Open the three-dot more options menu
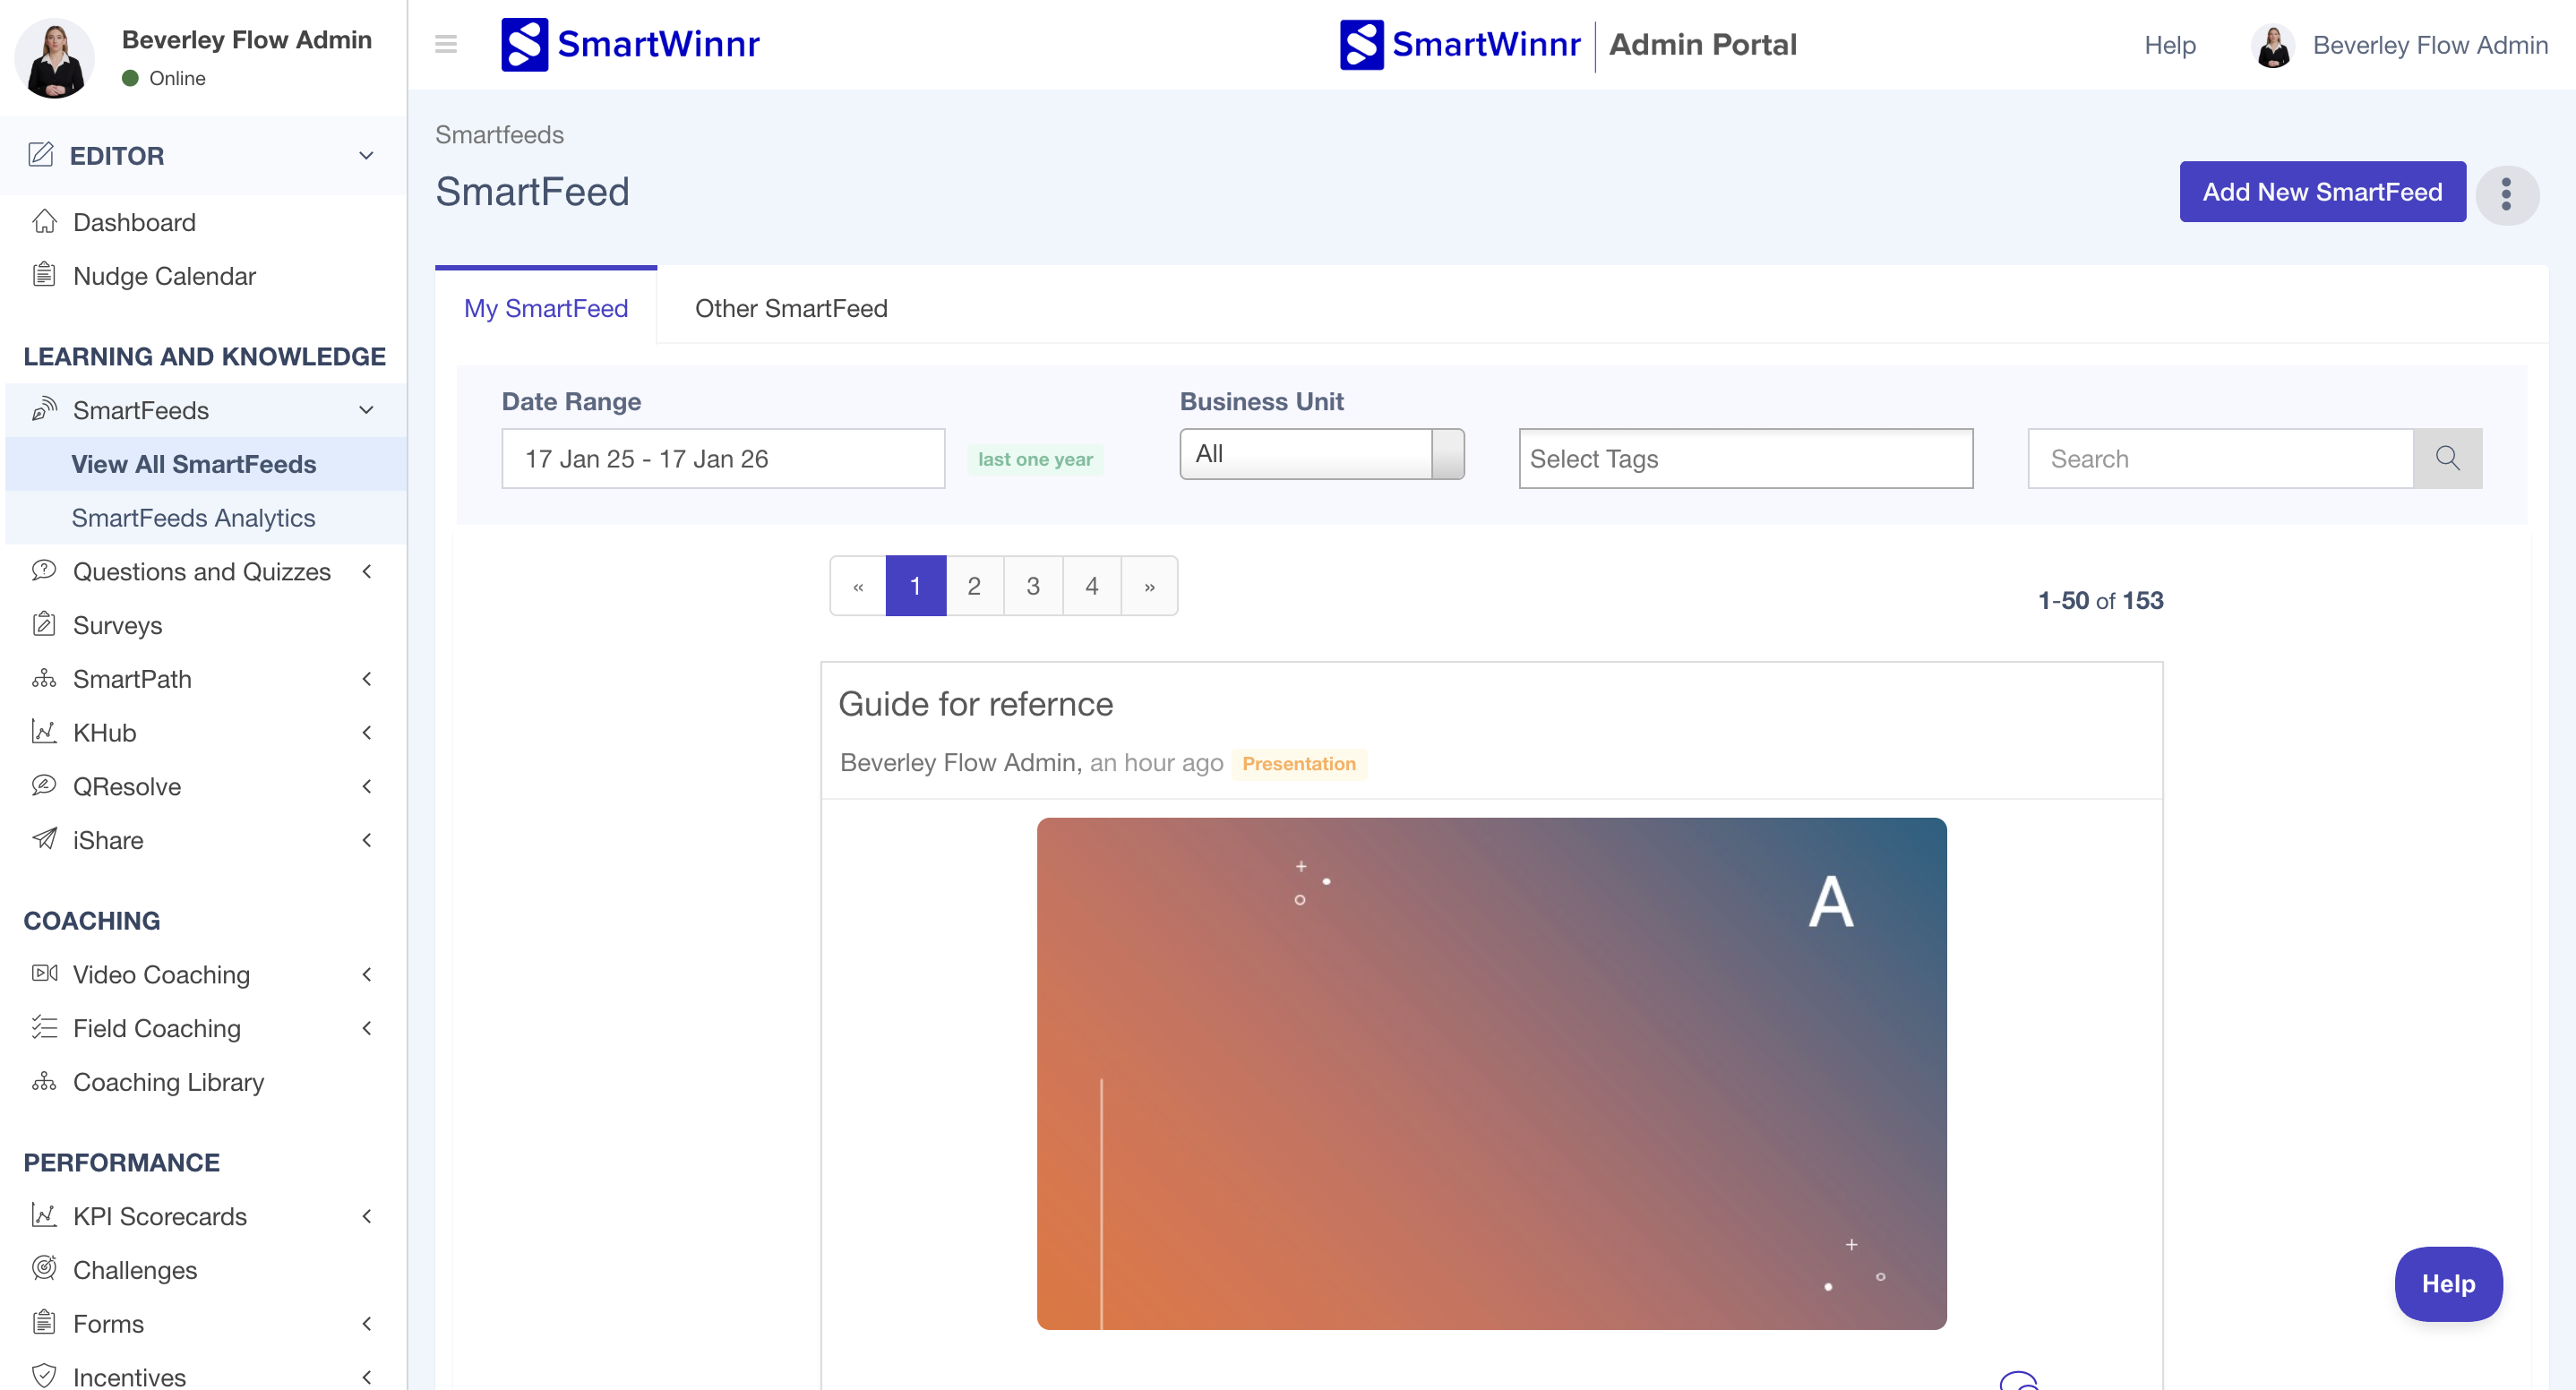The height and width of the screenshot is (1390, 2576). 2506,194
